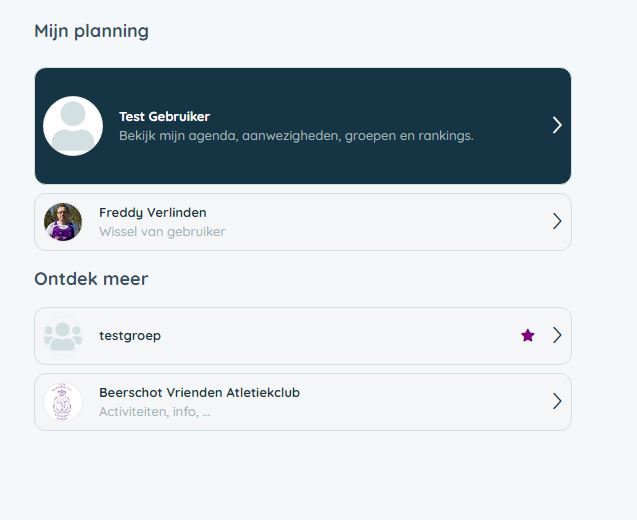Click Freddy Verlinden's profile photo
The image size is (637, 520).
(x=63, y=222)
